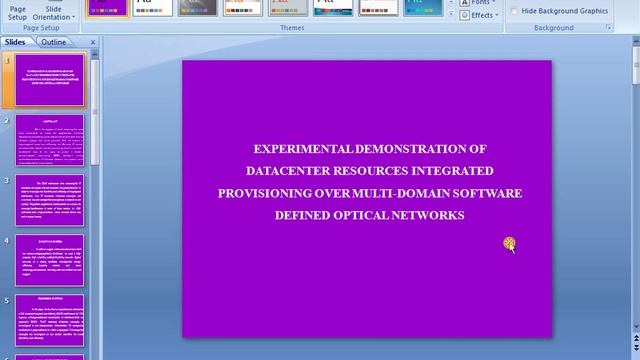Switch to the Slides tab
The width and height of the screenshot is (640, 360).
click(x=16, y=42)
